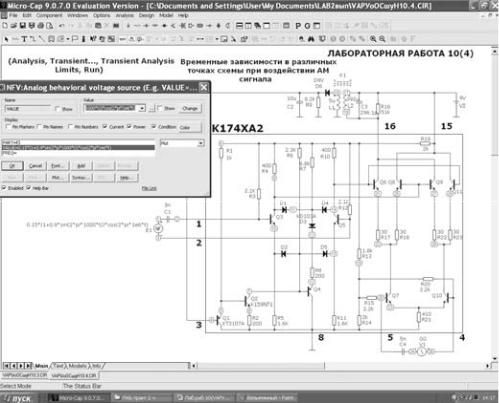Open the Flag mode tool dropdown arrow
Viewport: 499px width, 403px height.
tap(68, 39)
